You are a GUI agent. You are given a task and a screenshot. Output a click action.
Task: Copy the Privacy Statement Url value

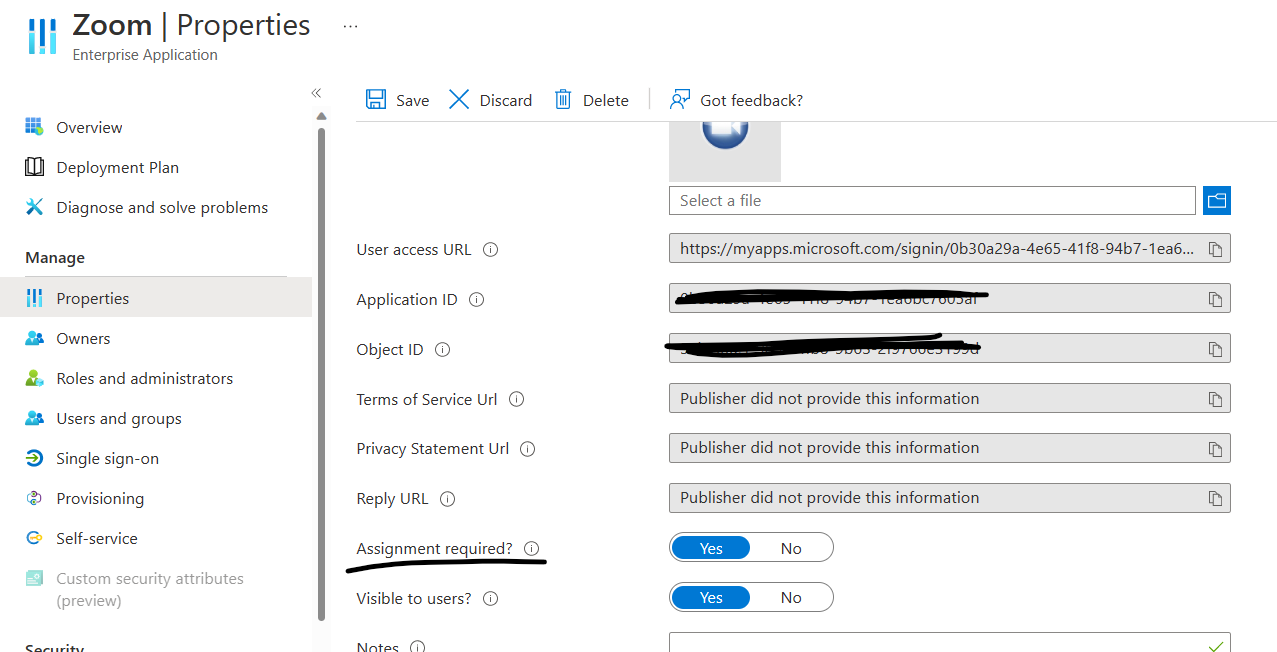[1215, 448]
